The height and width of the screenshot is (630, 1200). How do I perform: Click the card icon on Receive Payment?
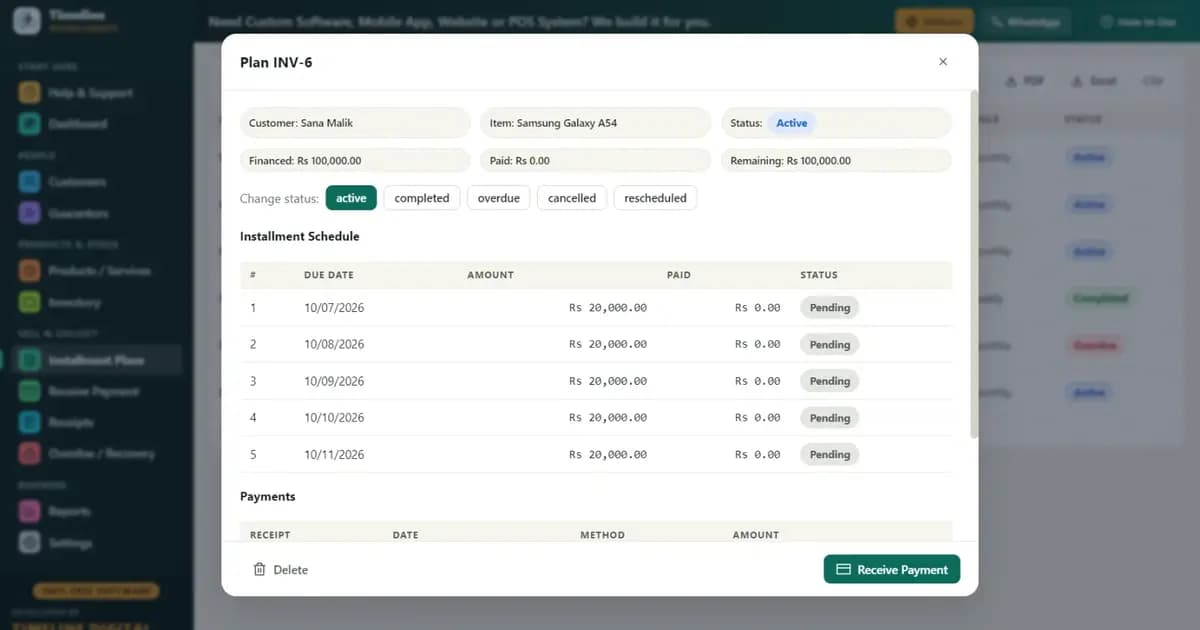coord(843,569)
